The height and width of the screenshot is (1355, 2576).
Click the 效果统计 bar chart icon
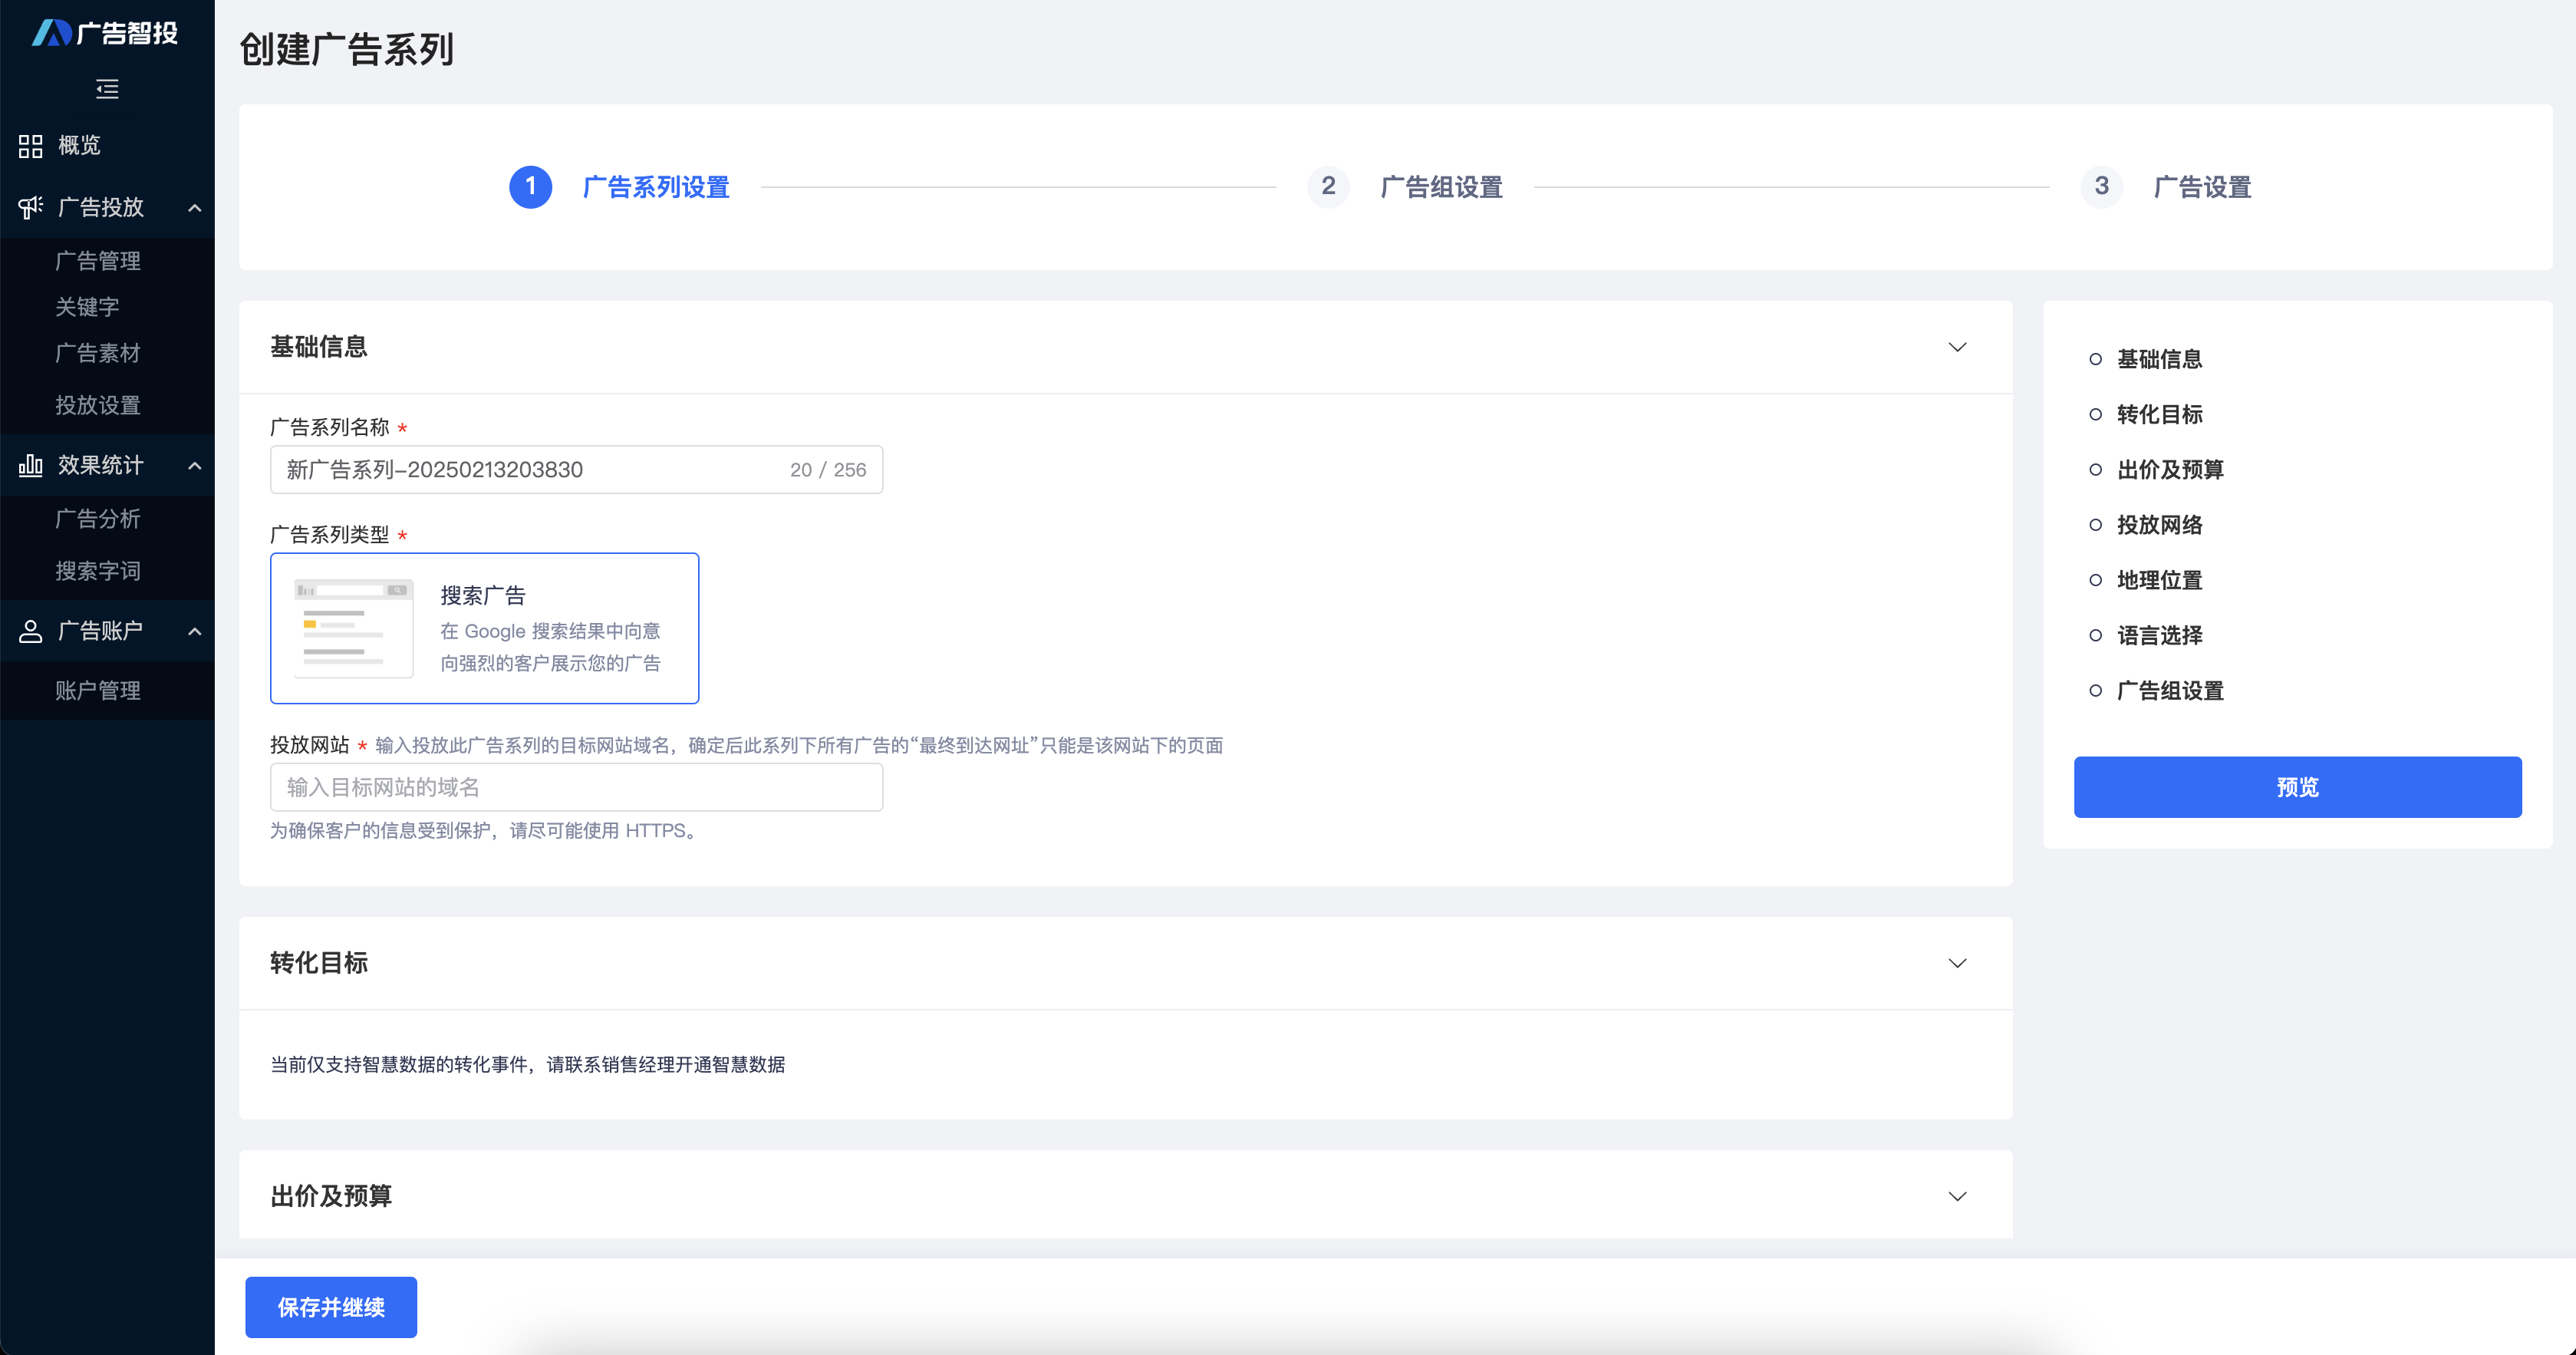pyautogui.click(x=30, y=465)
